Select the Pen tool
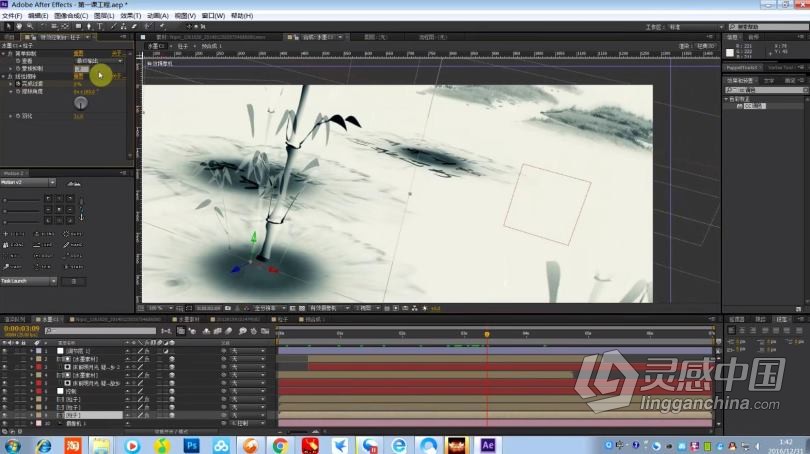The height and width of the screenshot is (454, 810). tap(89, 26)
